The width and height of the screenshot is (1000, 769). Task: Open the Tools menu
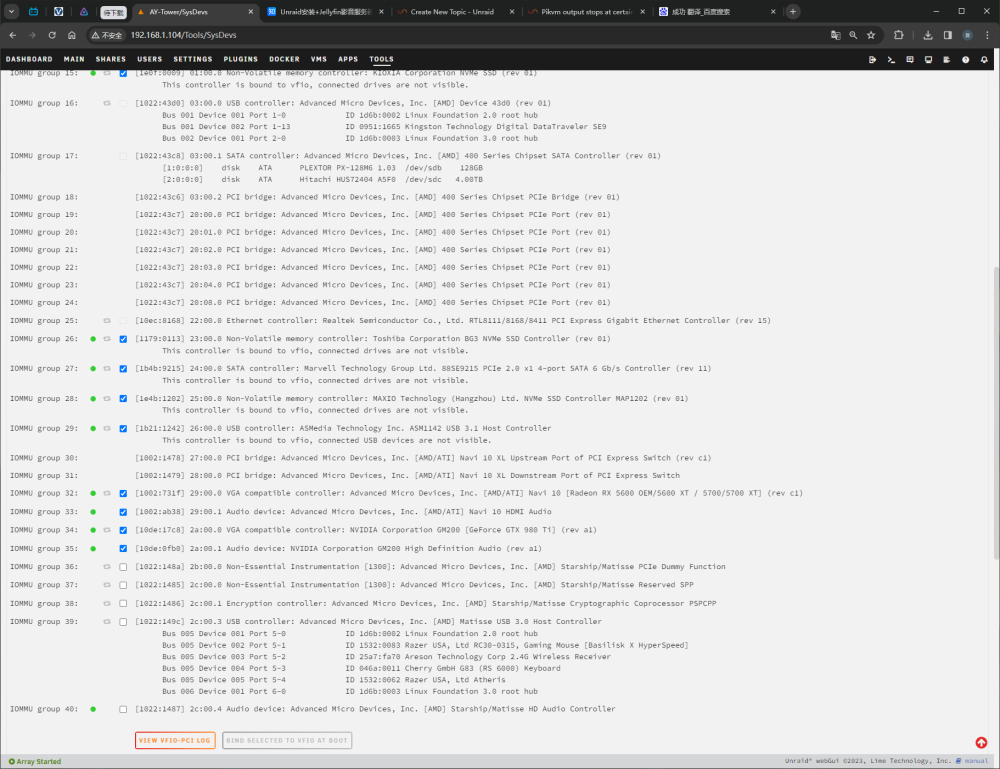[381, 59]
